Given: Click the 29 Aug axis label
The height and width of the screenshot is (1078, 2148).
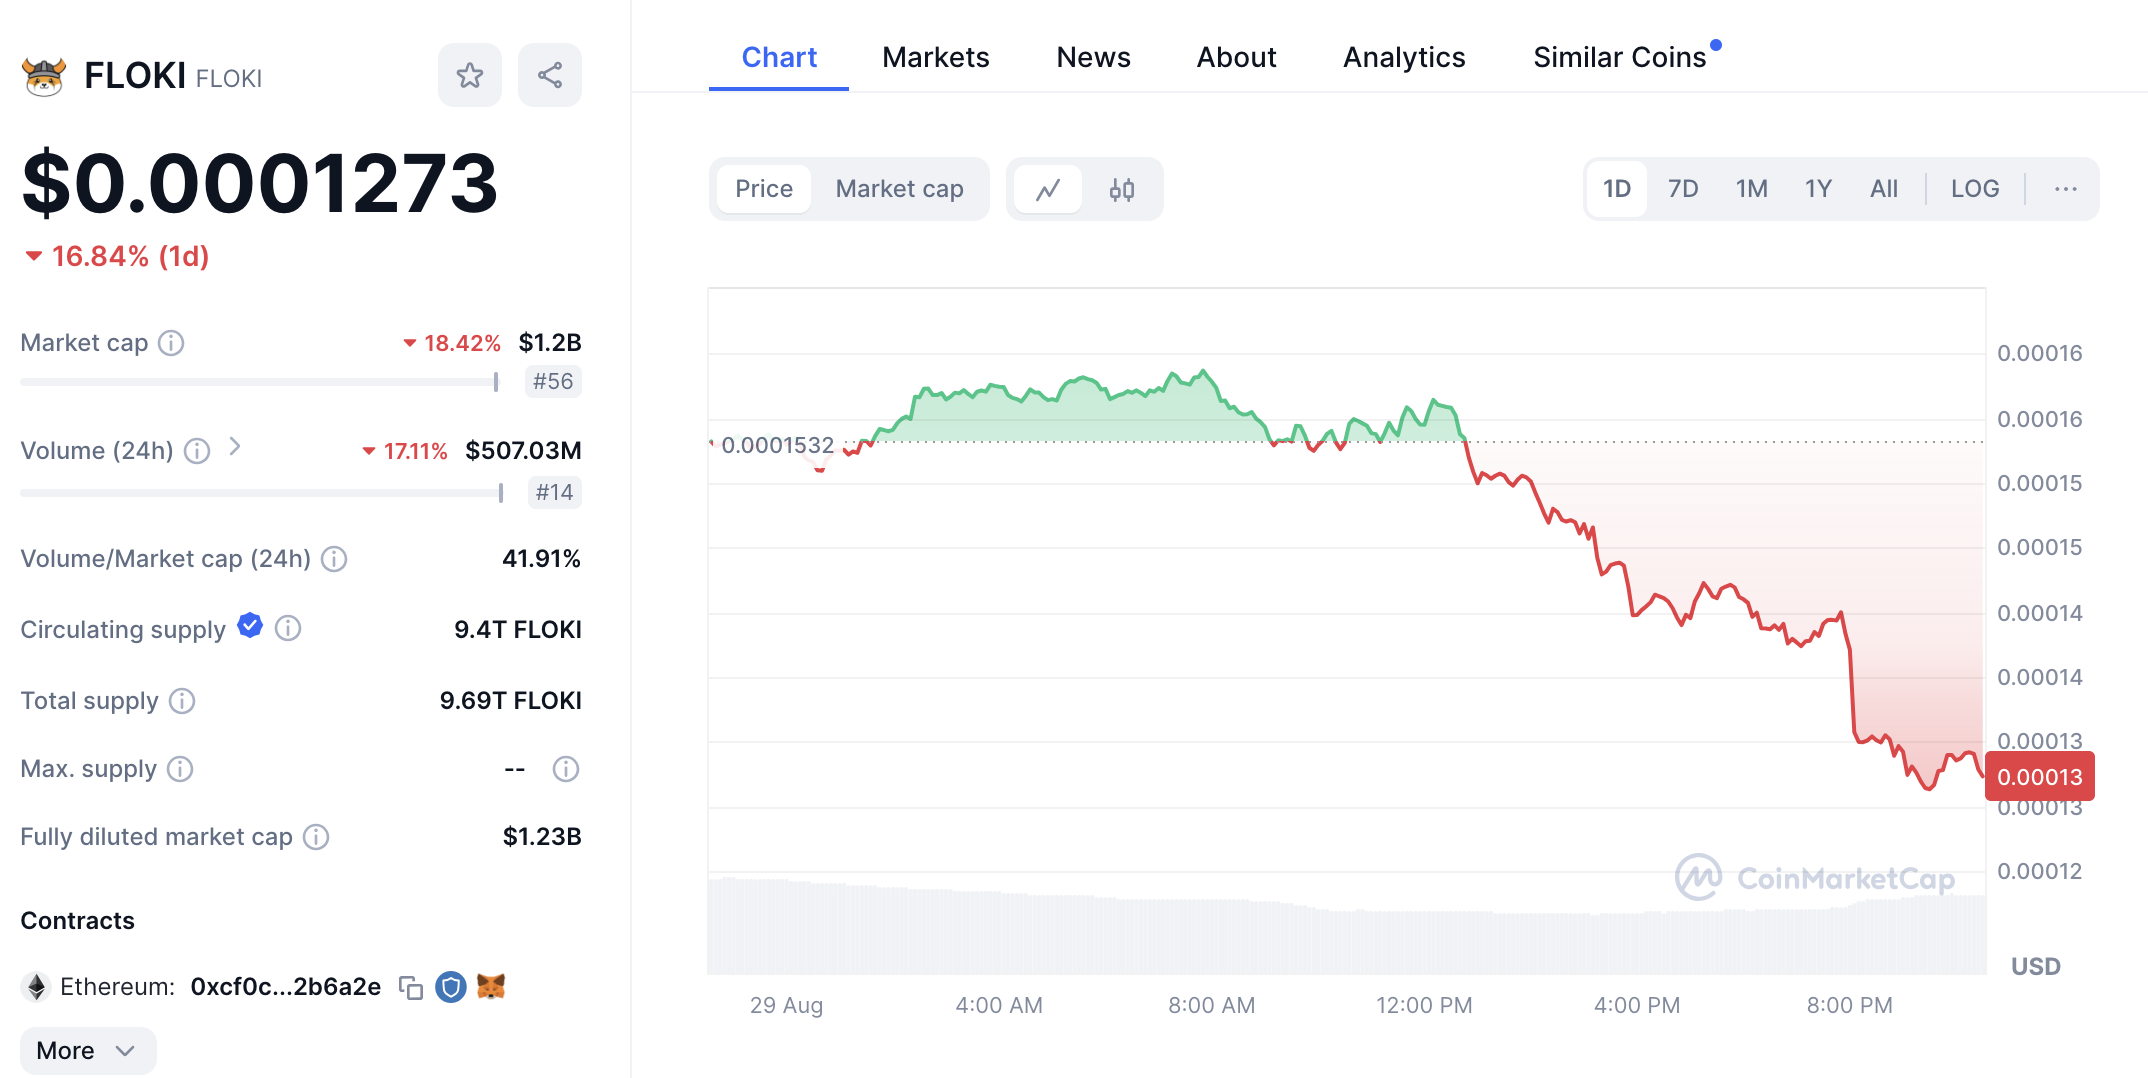Looking at the screenshot, I should [x=786, y=1006].
